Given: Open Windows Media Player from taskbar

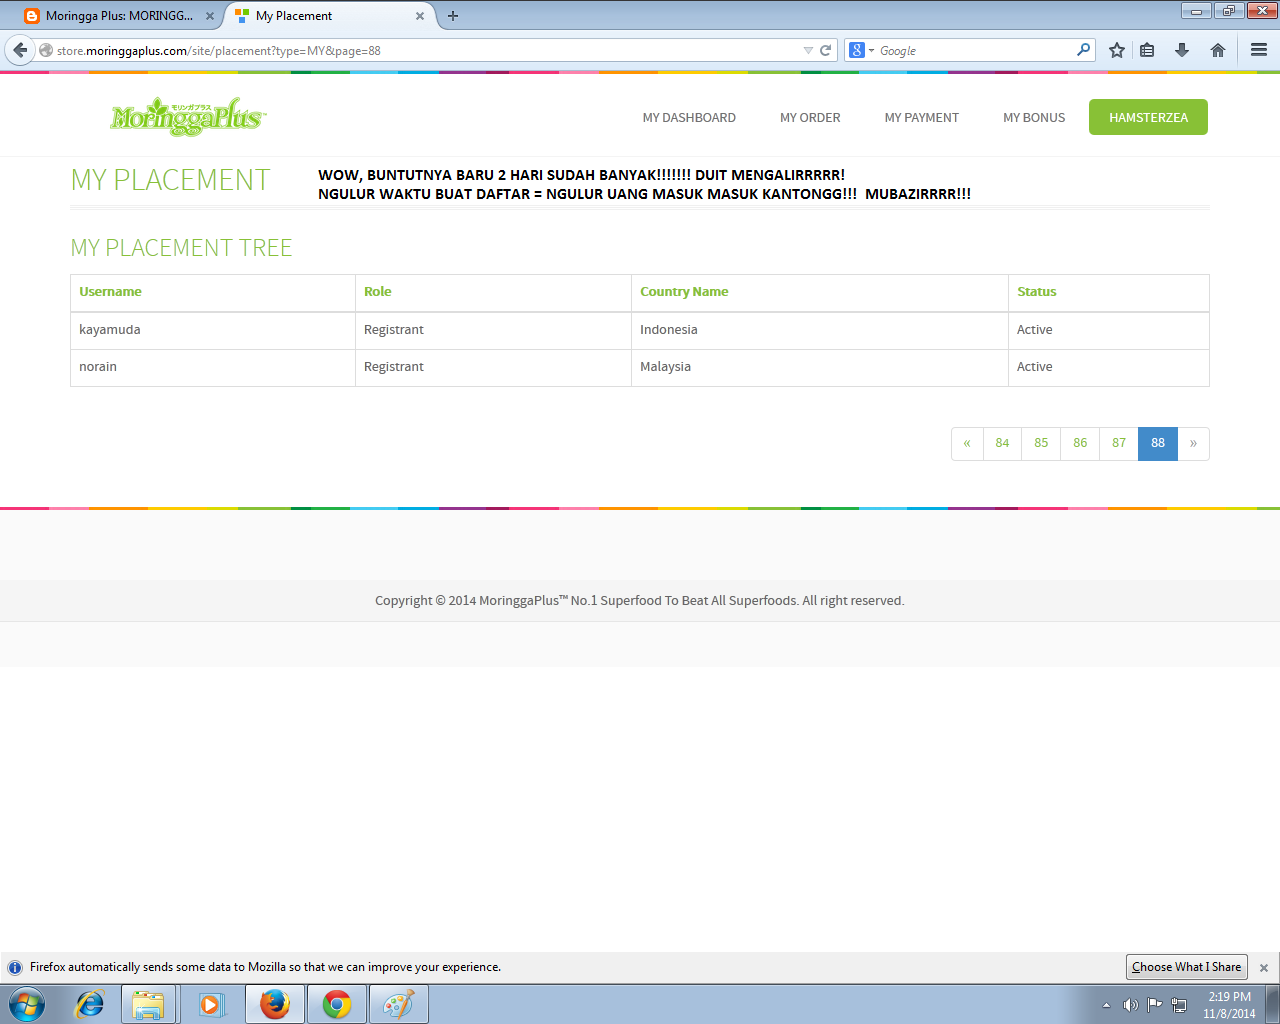Looking at the screenshot, I should point(211,1004).
